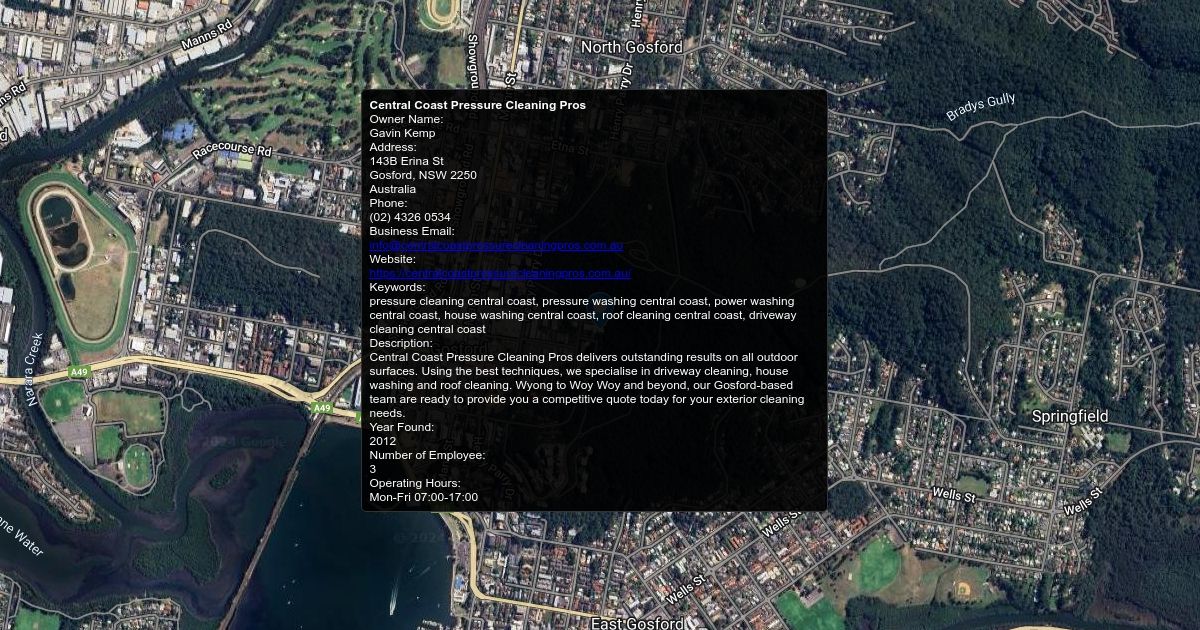The width and height of the screenshot is (1200, 630).
Task: Click the business title Central Coast Pressure Cleaning Pros
Action: 477,105
